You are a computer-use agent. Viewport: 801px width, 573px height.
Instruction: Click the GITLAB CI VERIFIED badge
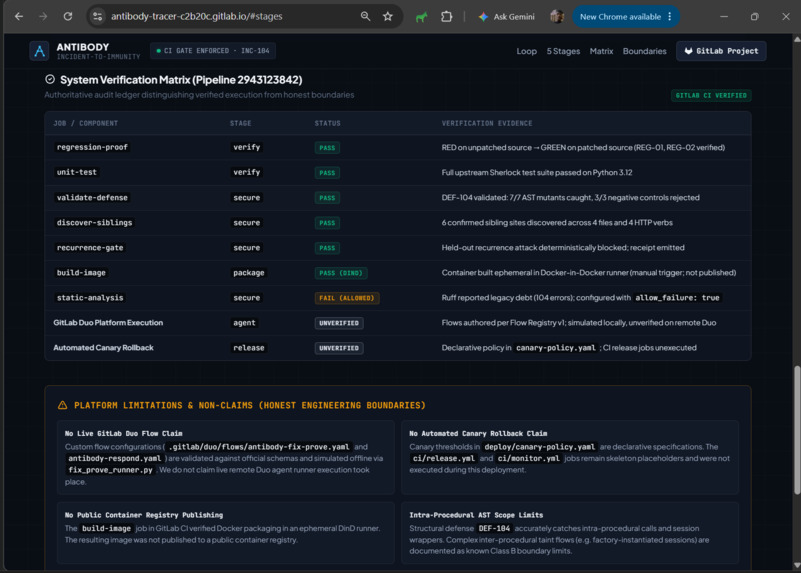pos(711,96)
